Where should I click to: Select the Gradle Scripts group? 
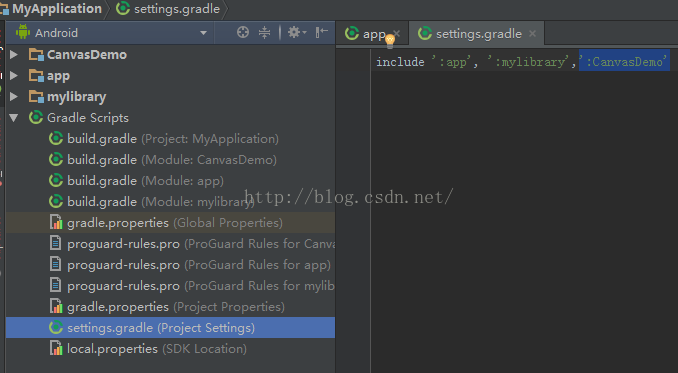[88, 118]
